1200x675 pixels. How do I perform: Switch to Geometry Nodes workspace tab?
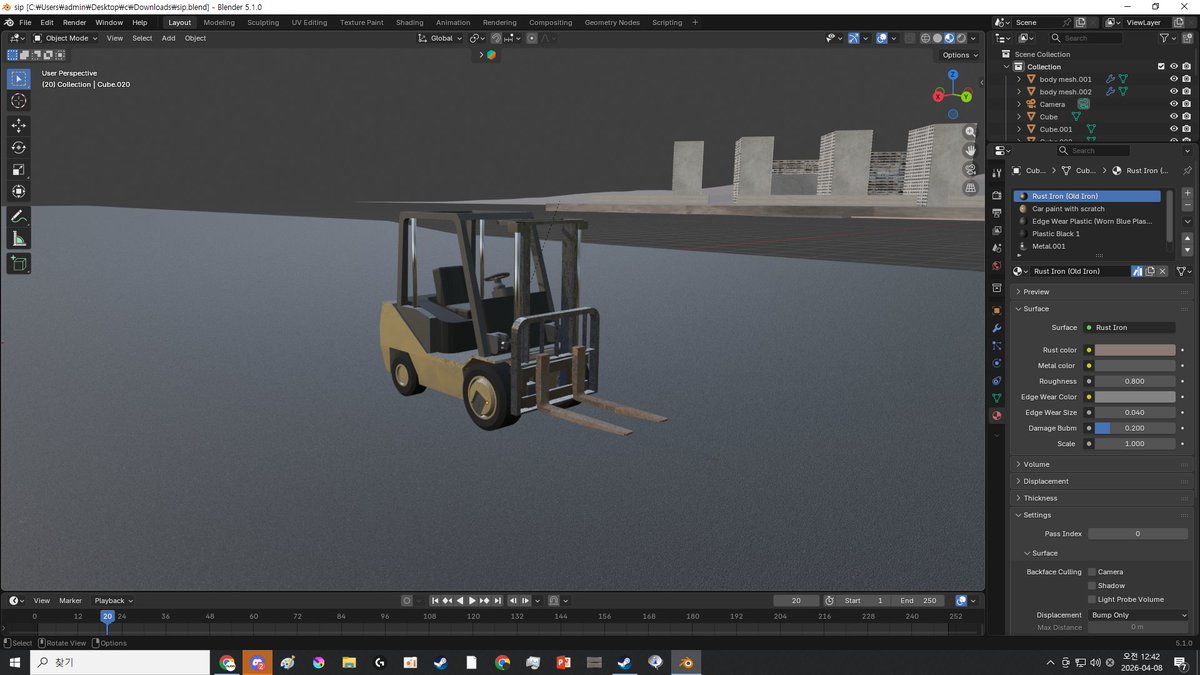(x=612, y=22)
